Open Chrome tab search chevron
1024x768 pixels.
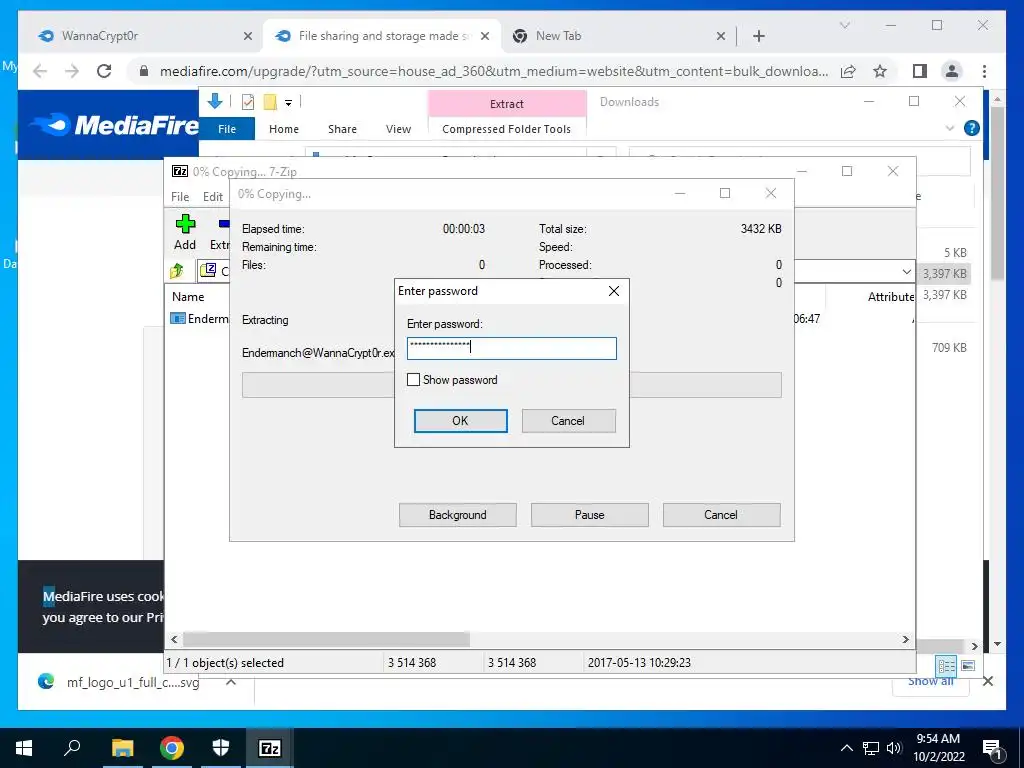[x=844, y=25]
